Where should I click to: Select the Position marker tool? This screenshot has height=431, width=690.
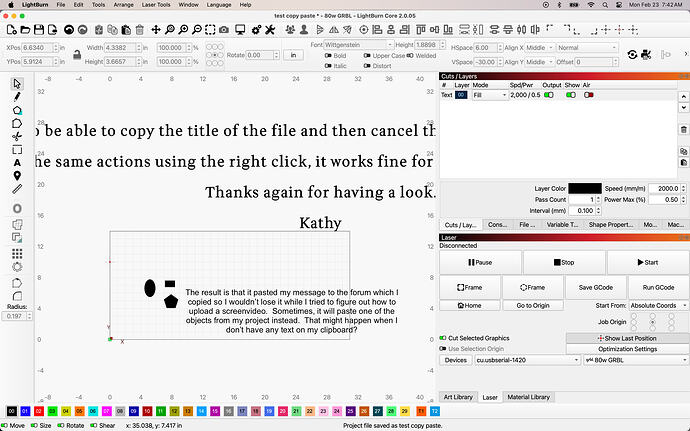[17, 175]
